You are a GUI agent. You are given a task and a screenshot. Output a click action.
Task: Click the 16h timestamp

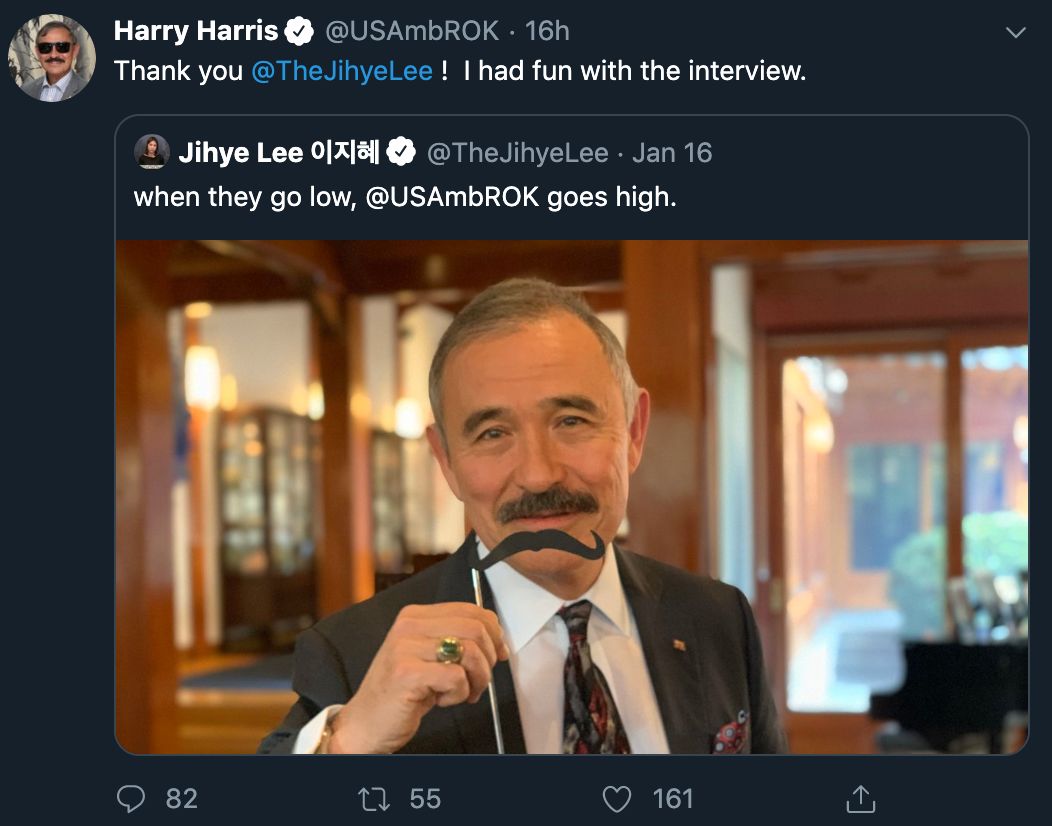[547, 31]
